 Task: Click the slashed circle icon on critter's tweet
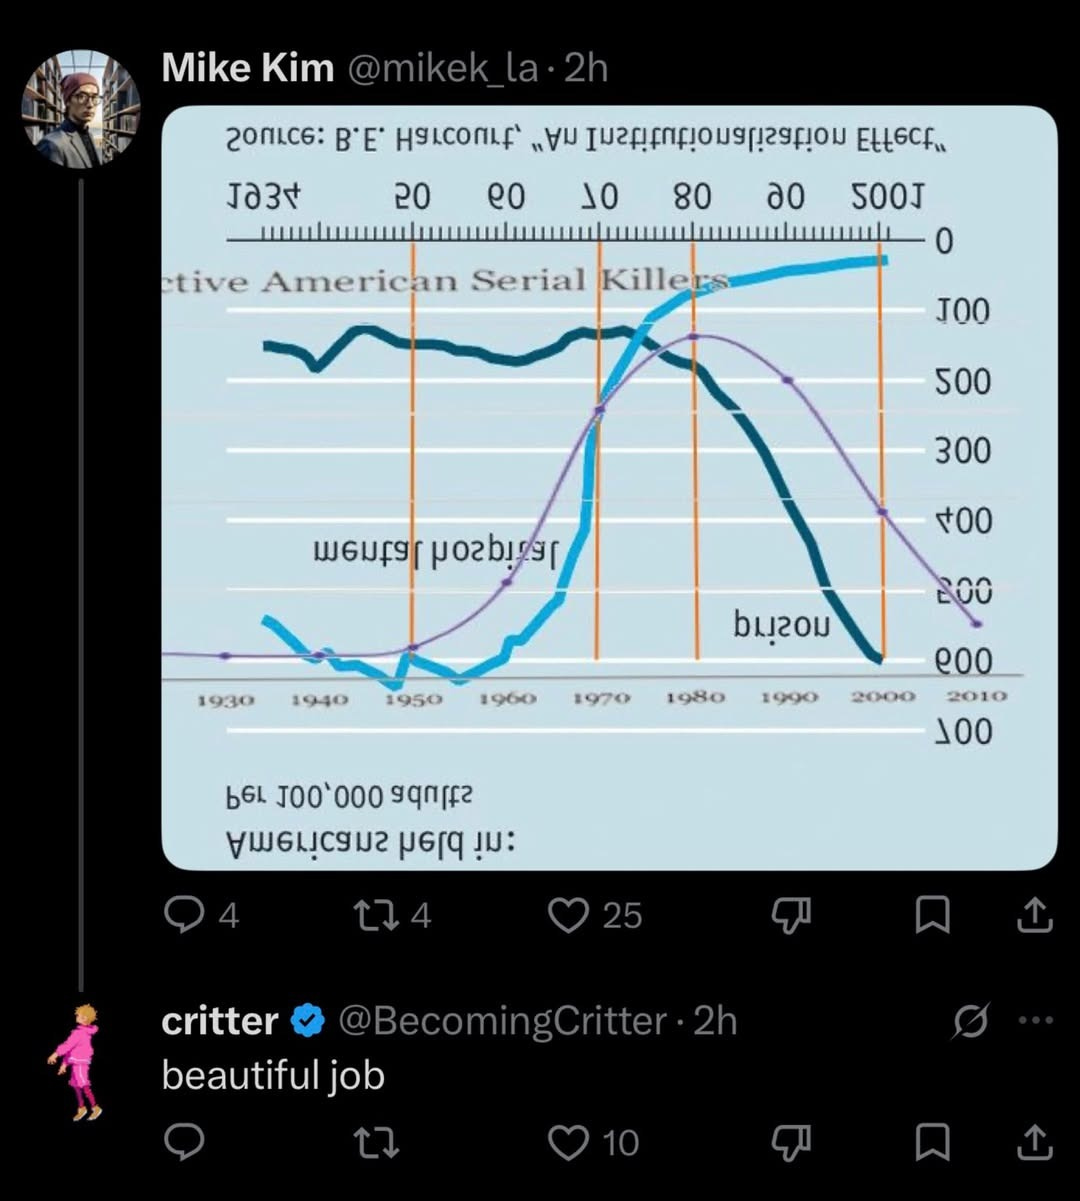click(x=972, y=1021)
